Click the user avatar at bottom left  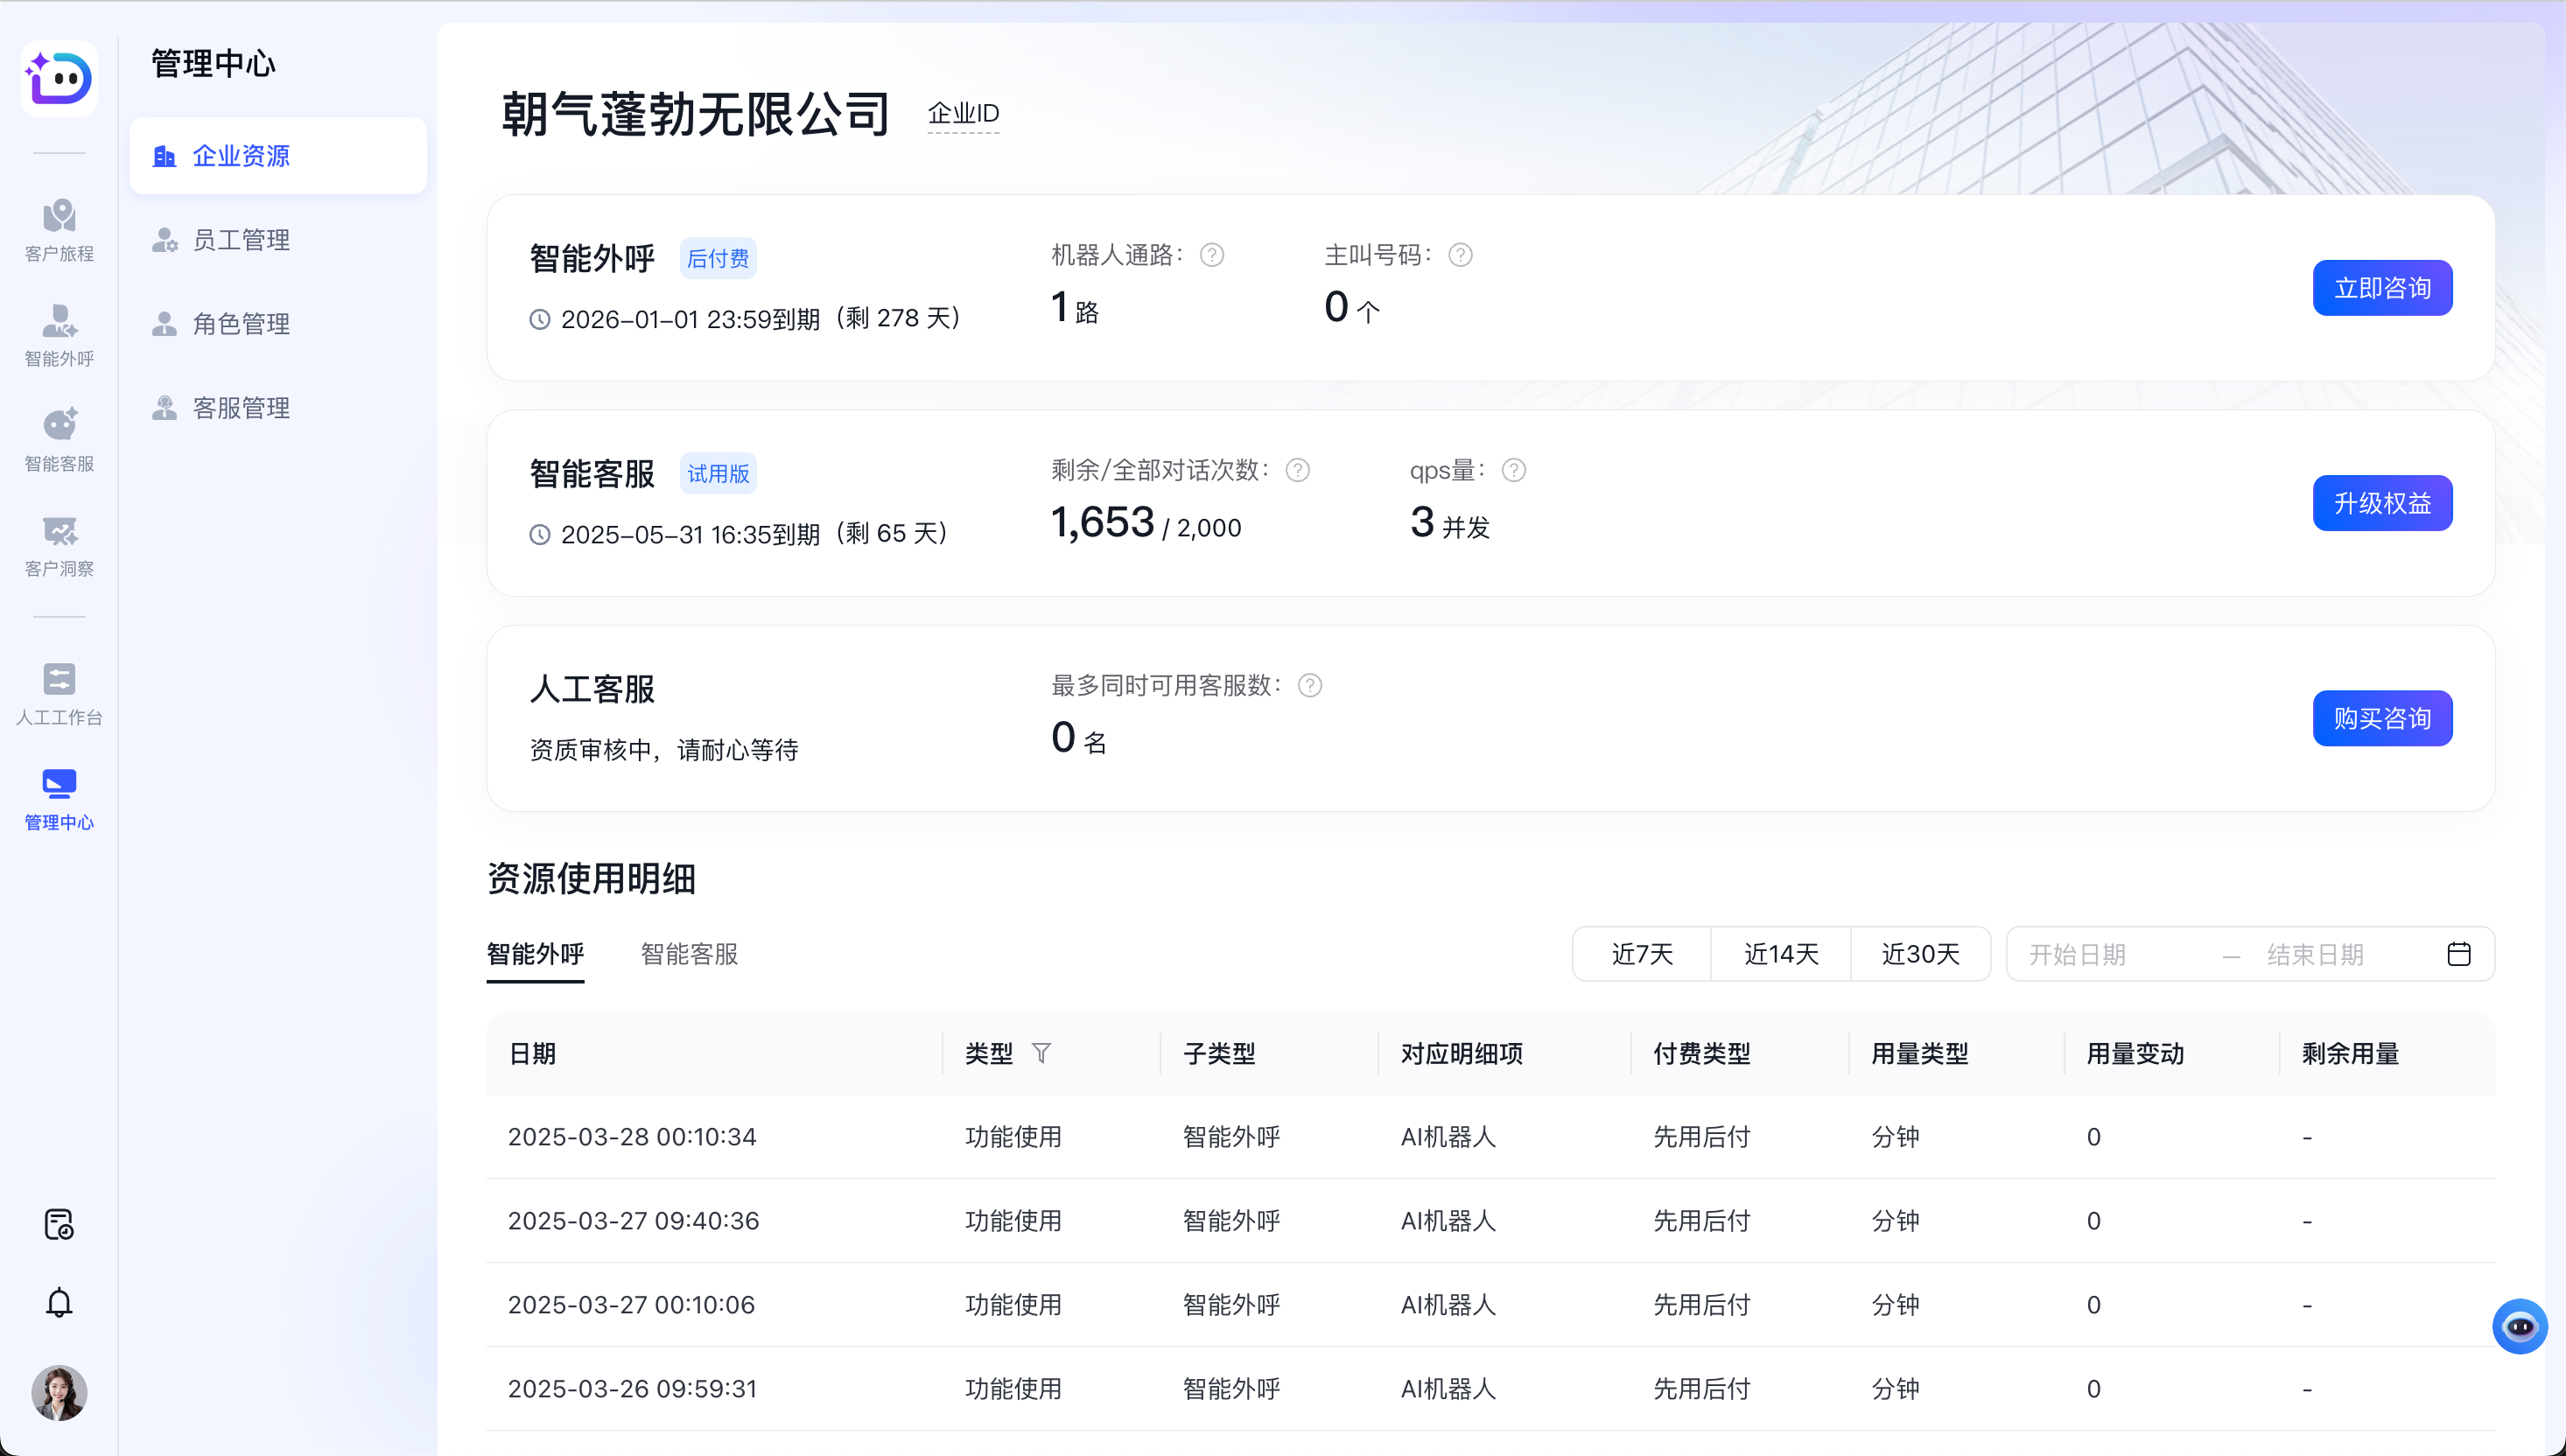59,1392
